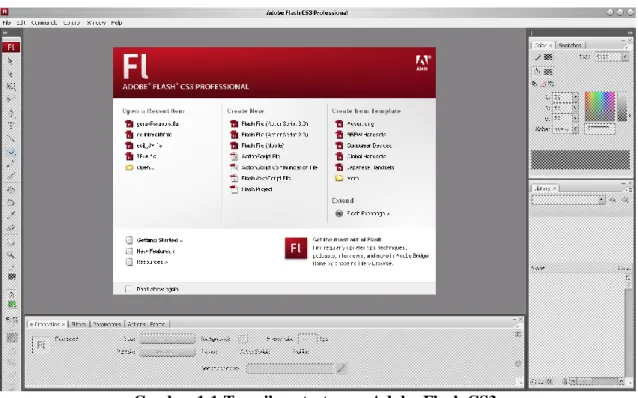638x398 pixels.
Task: Switch to the Parameters tab
Action: coord(107,324)
